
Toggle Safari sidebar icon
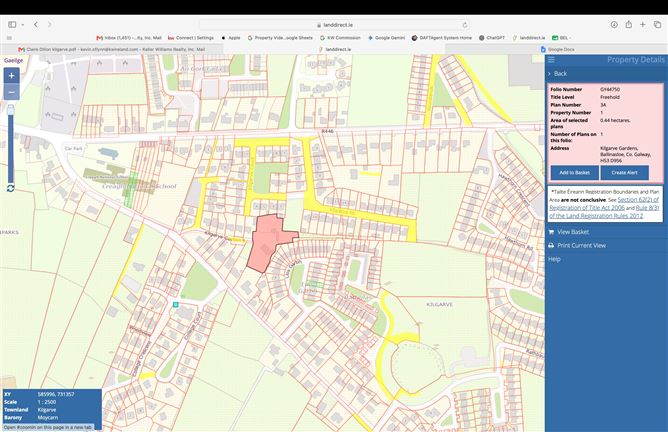click(12, 25)
